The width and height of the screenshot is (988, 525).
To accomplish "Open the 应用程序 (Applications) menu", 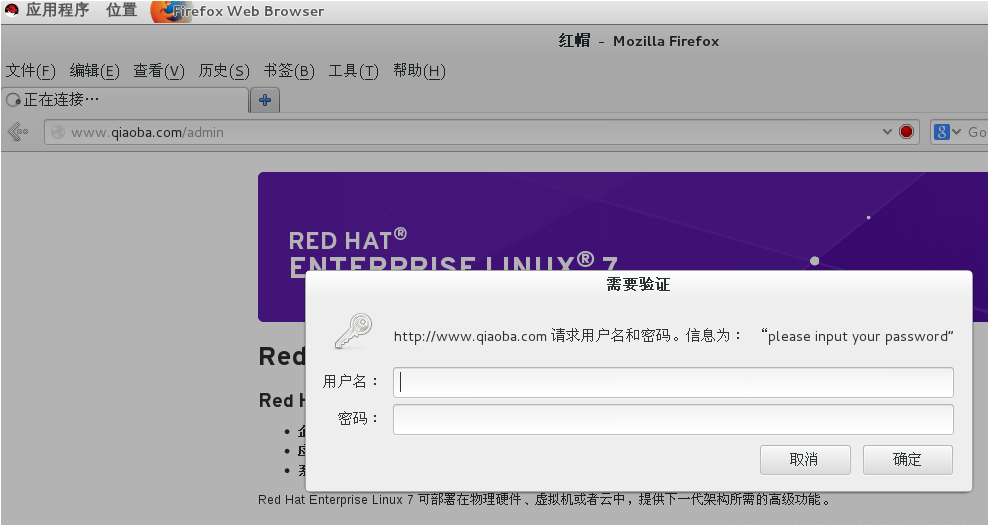I will click(x=57, y=10).
